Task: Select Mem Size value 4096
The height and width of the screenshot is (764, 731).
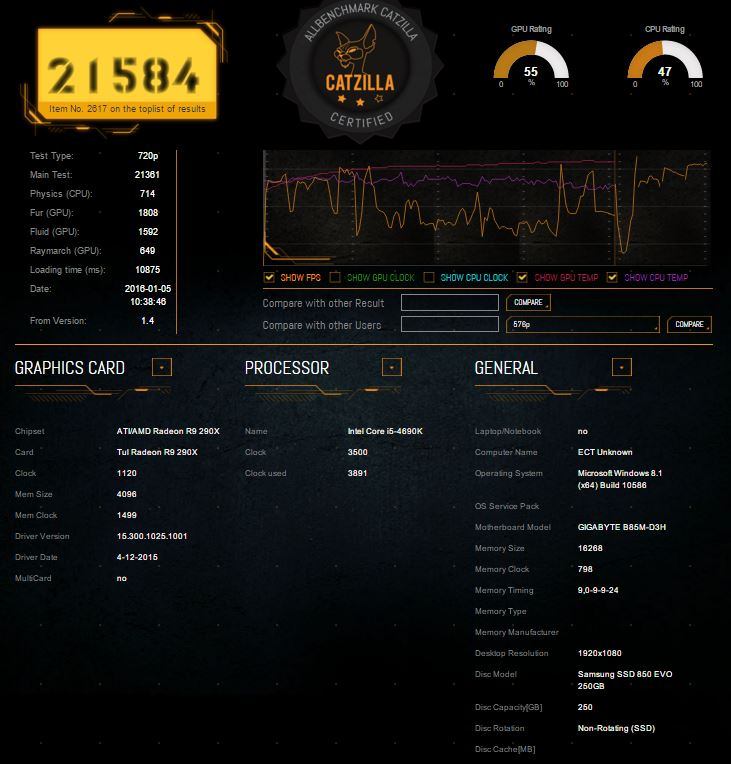Action: (x=127, y=494)
